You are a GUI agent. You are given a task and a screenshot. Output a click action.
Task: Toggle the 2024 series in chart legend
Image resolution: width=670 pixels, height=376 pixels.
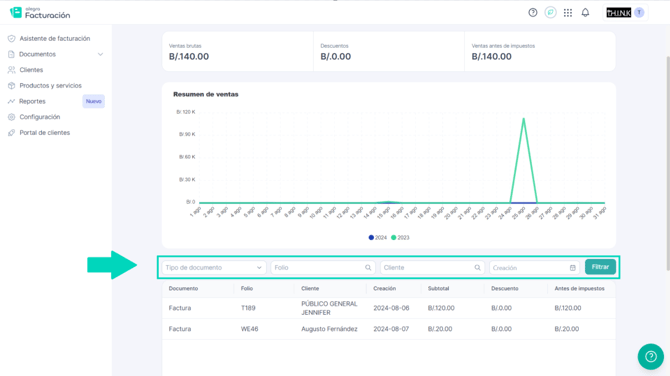[377, 238]
